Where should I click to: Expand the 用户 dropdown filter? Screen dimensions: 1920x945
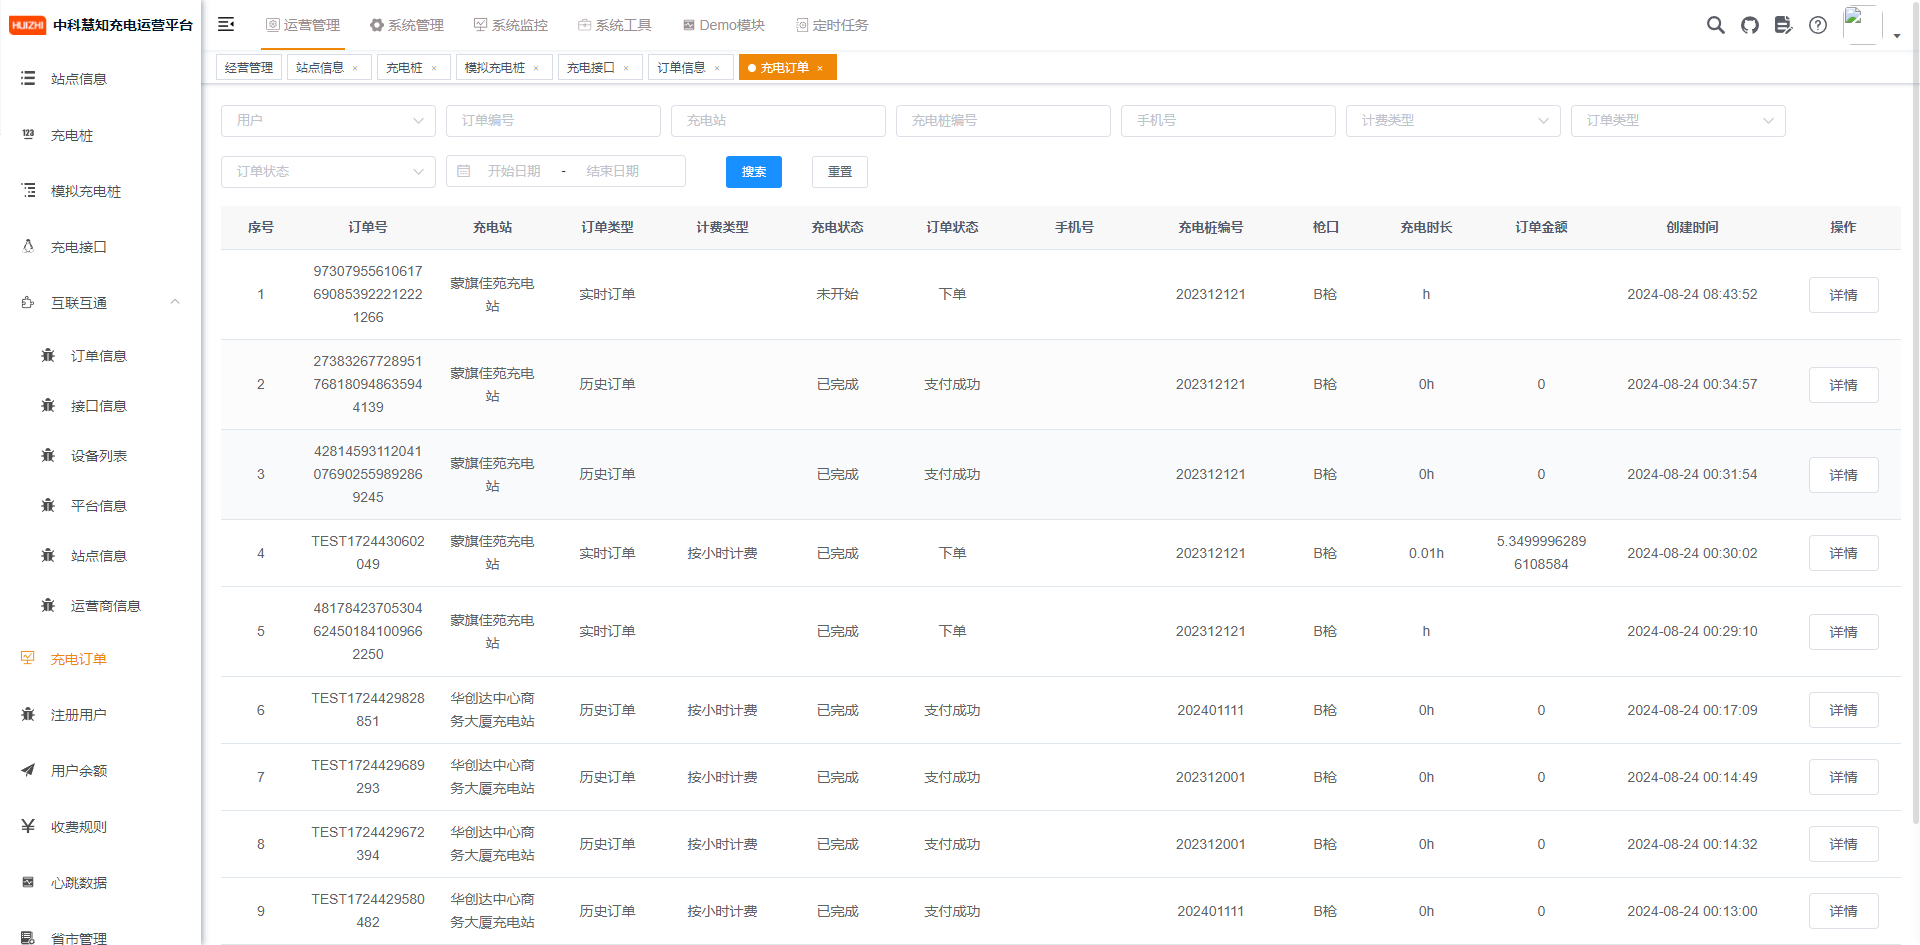[328, 120]
